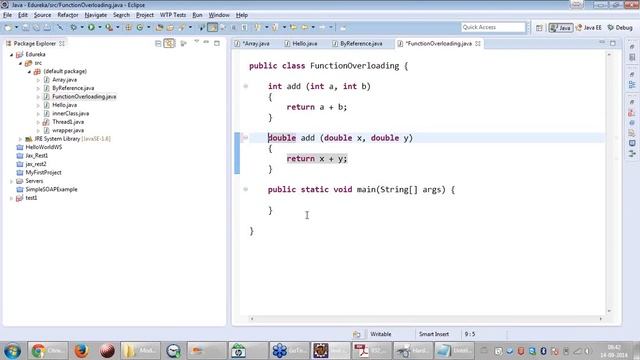Click the Task List icon in right trim

[x=632, y=58]
